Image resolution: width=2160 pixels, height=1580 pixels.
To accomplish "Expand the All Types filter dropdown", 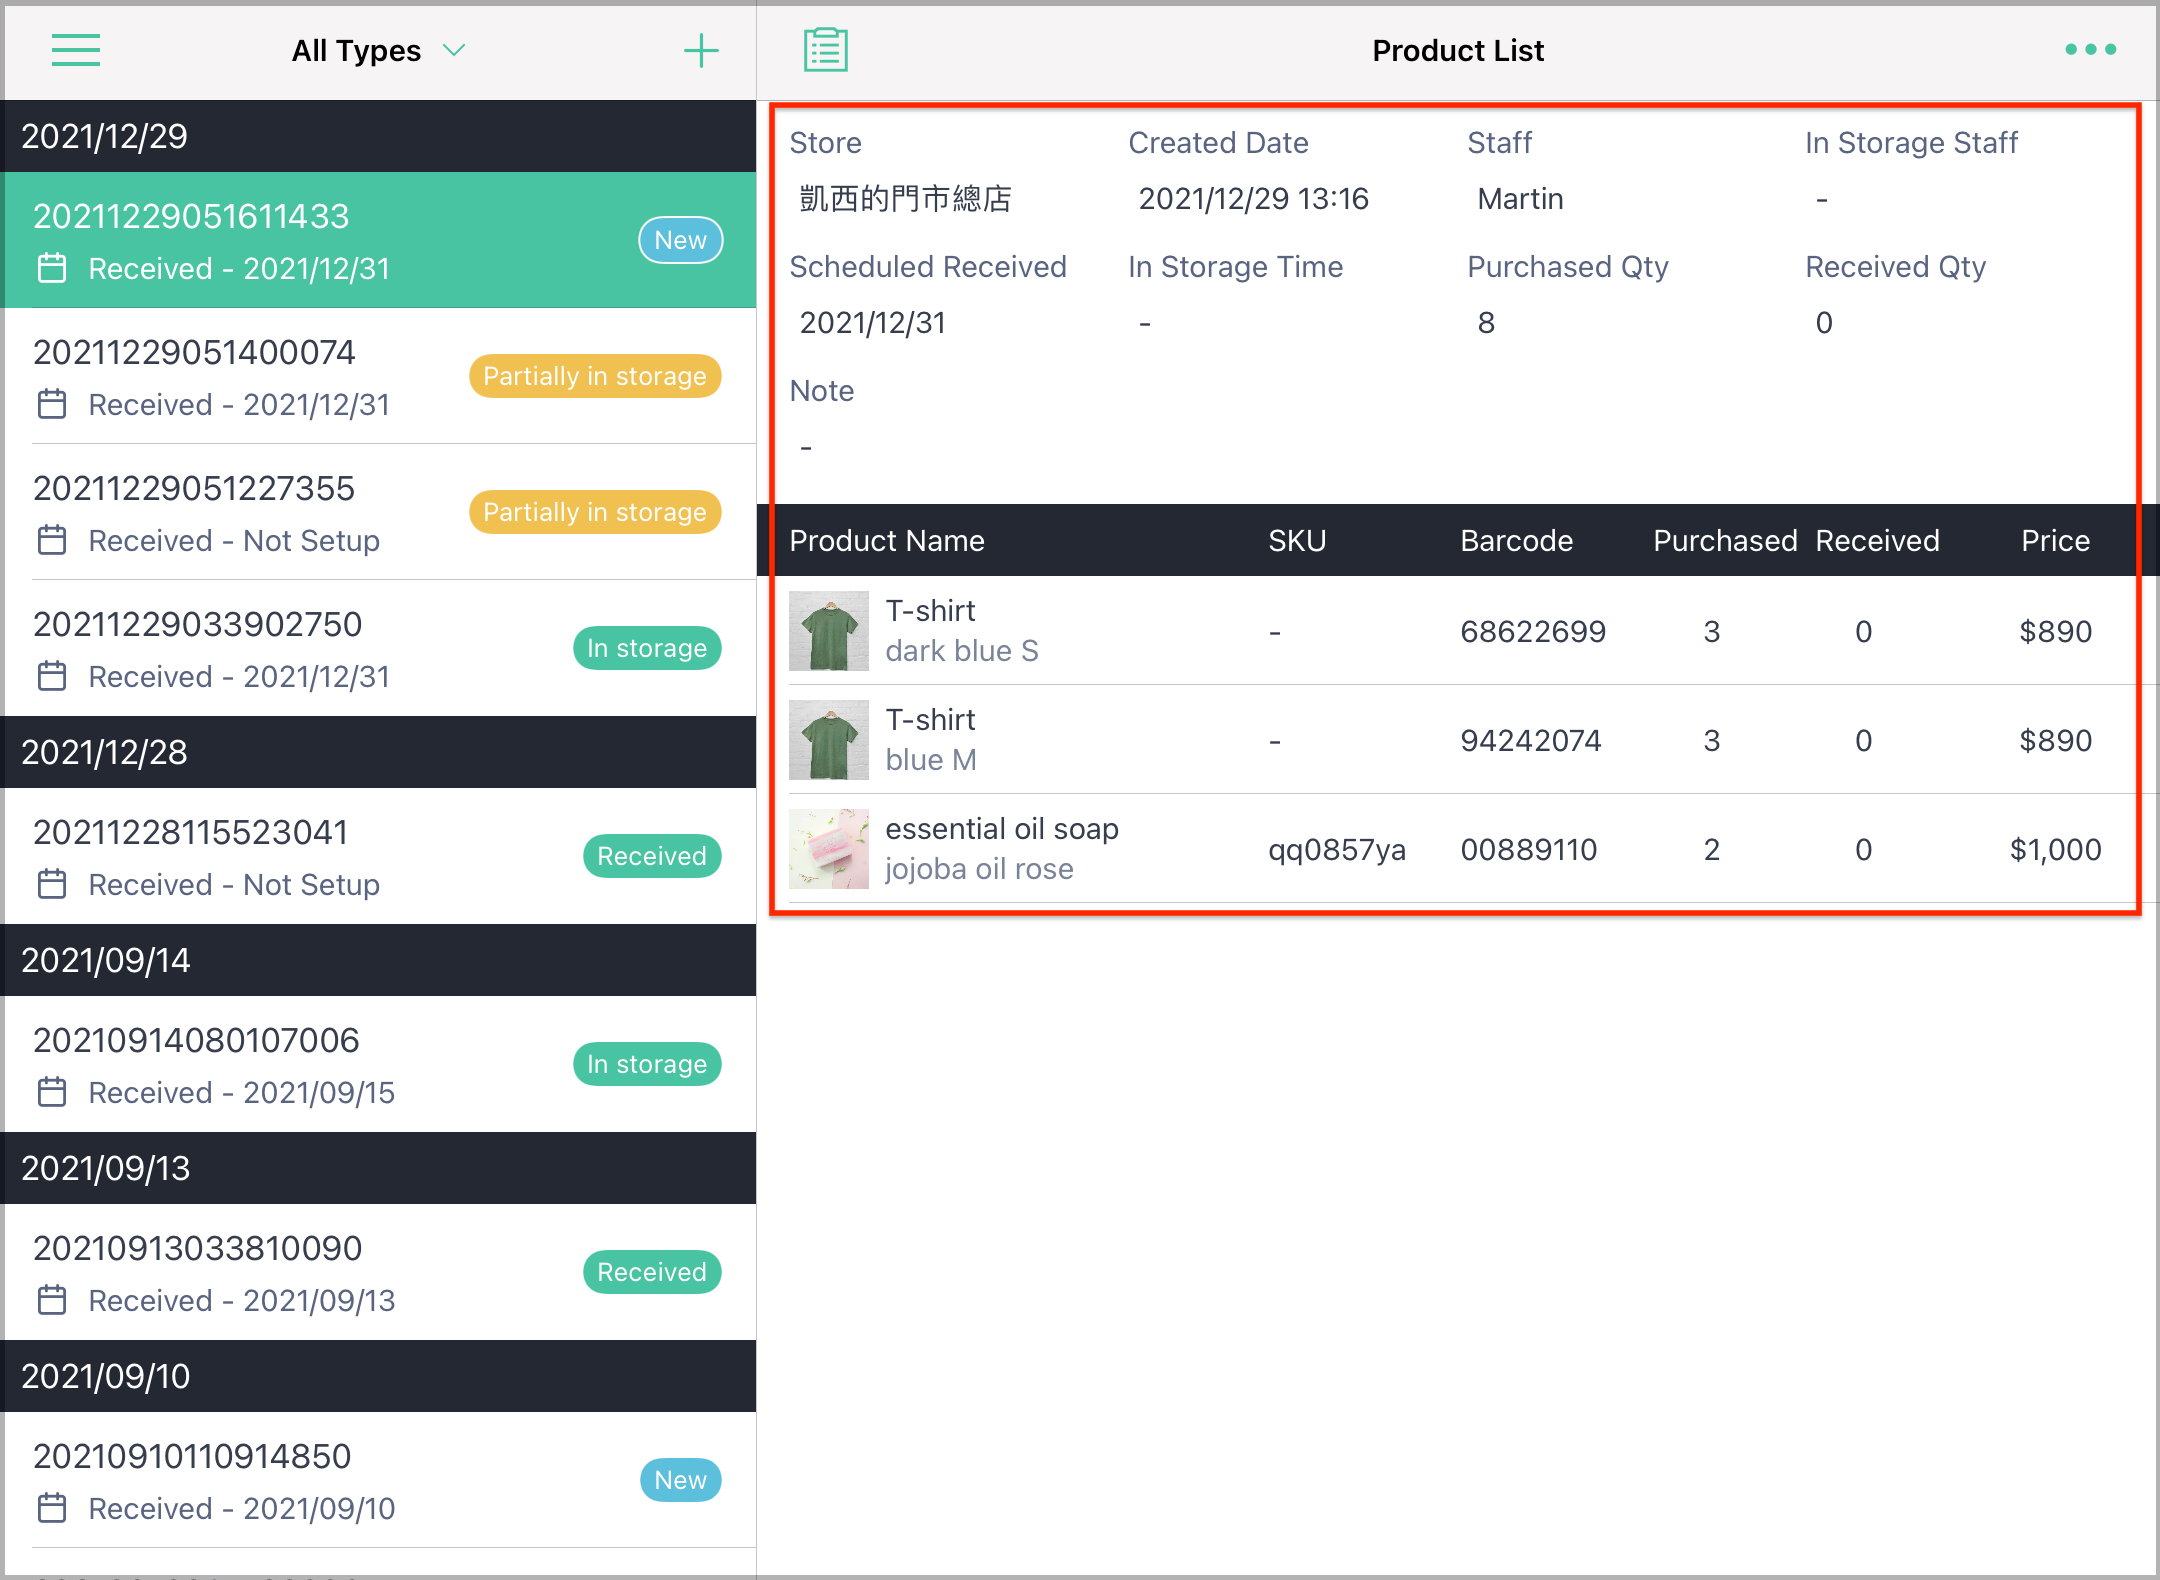I will [378, 50].
